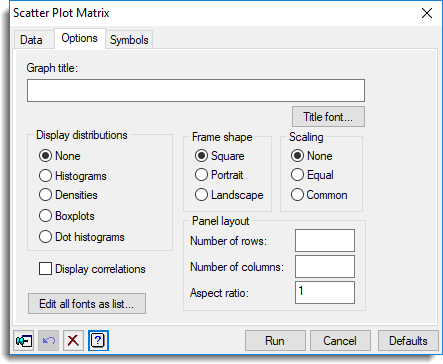Click the pin dialog open icon
This screenshot has height=364, width=443.
pos(24,341)
